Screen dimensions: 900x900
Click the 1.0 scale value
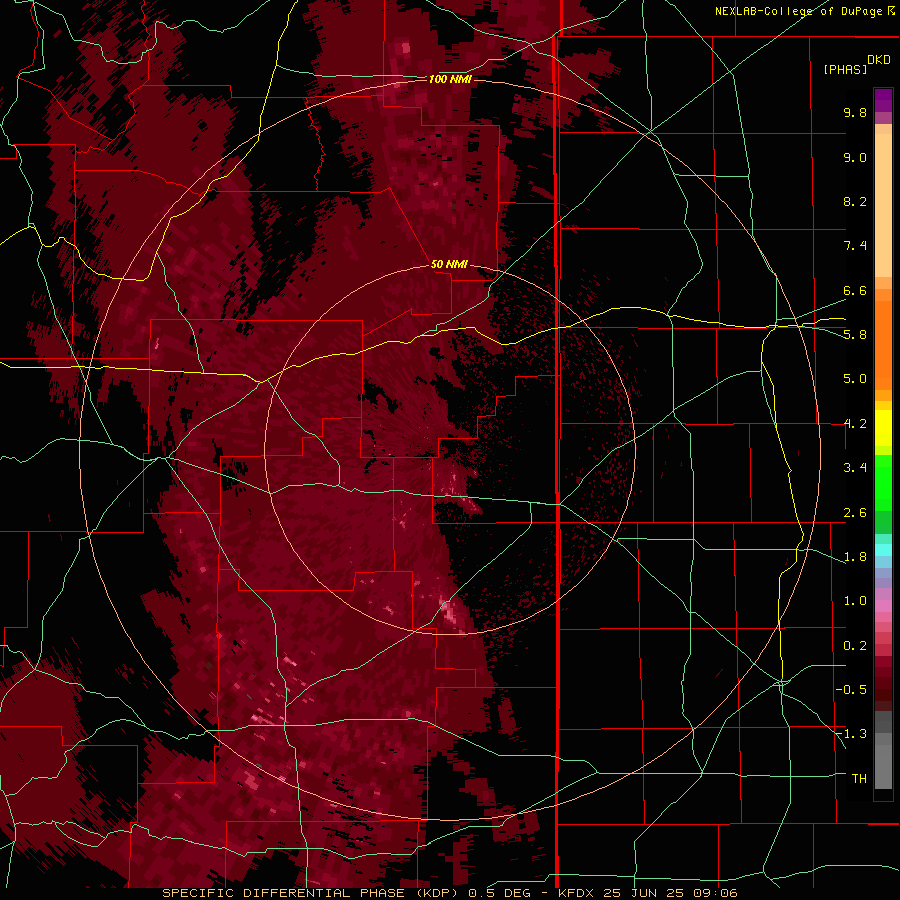coord(855,601)
